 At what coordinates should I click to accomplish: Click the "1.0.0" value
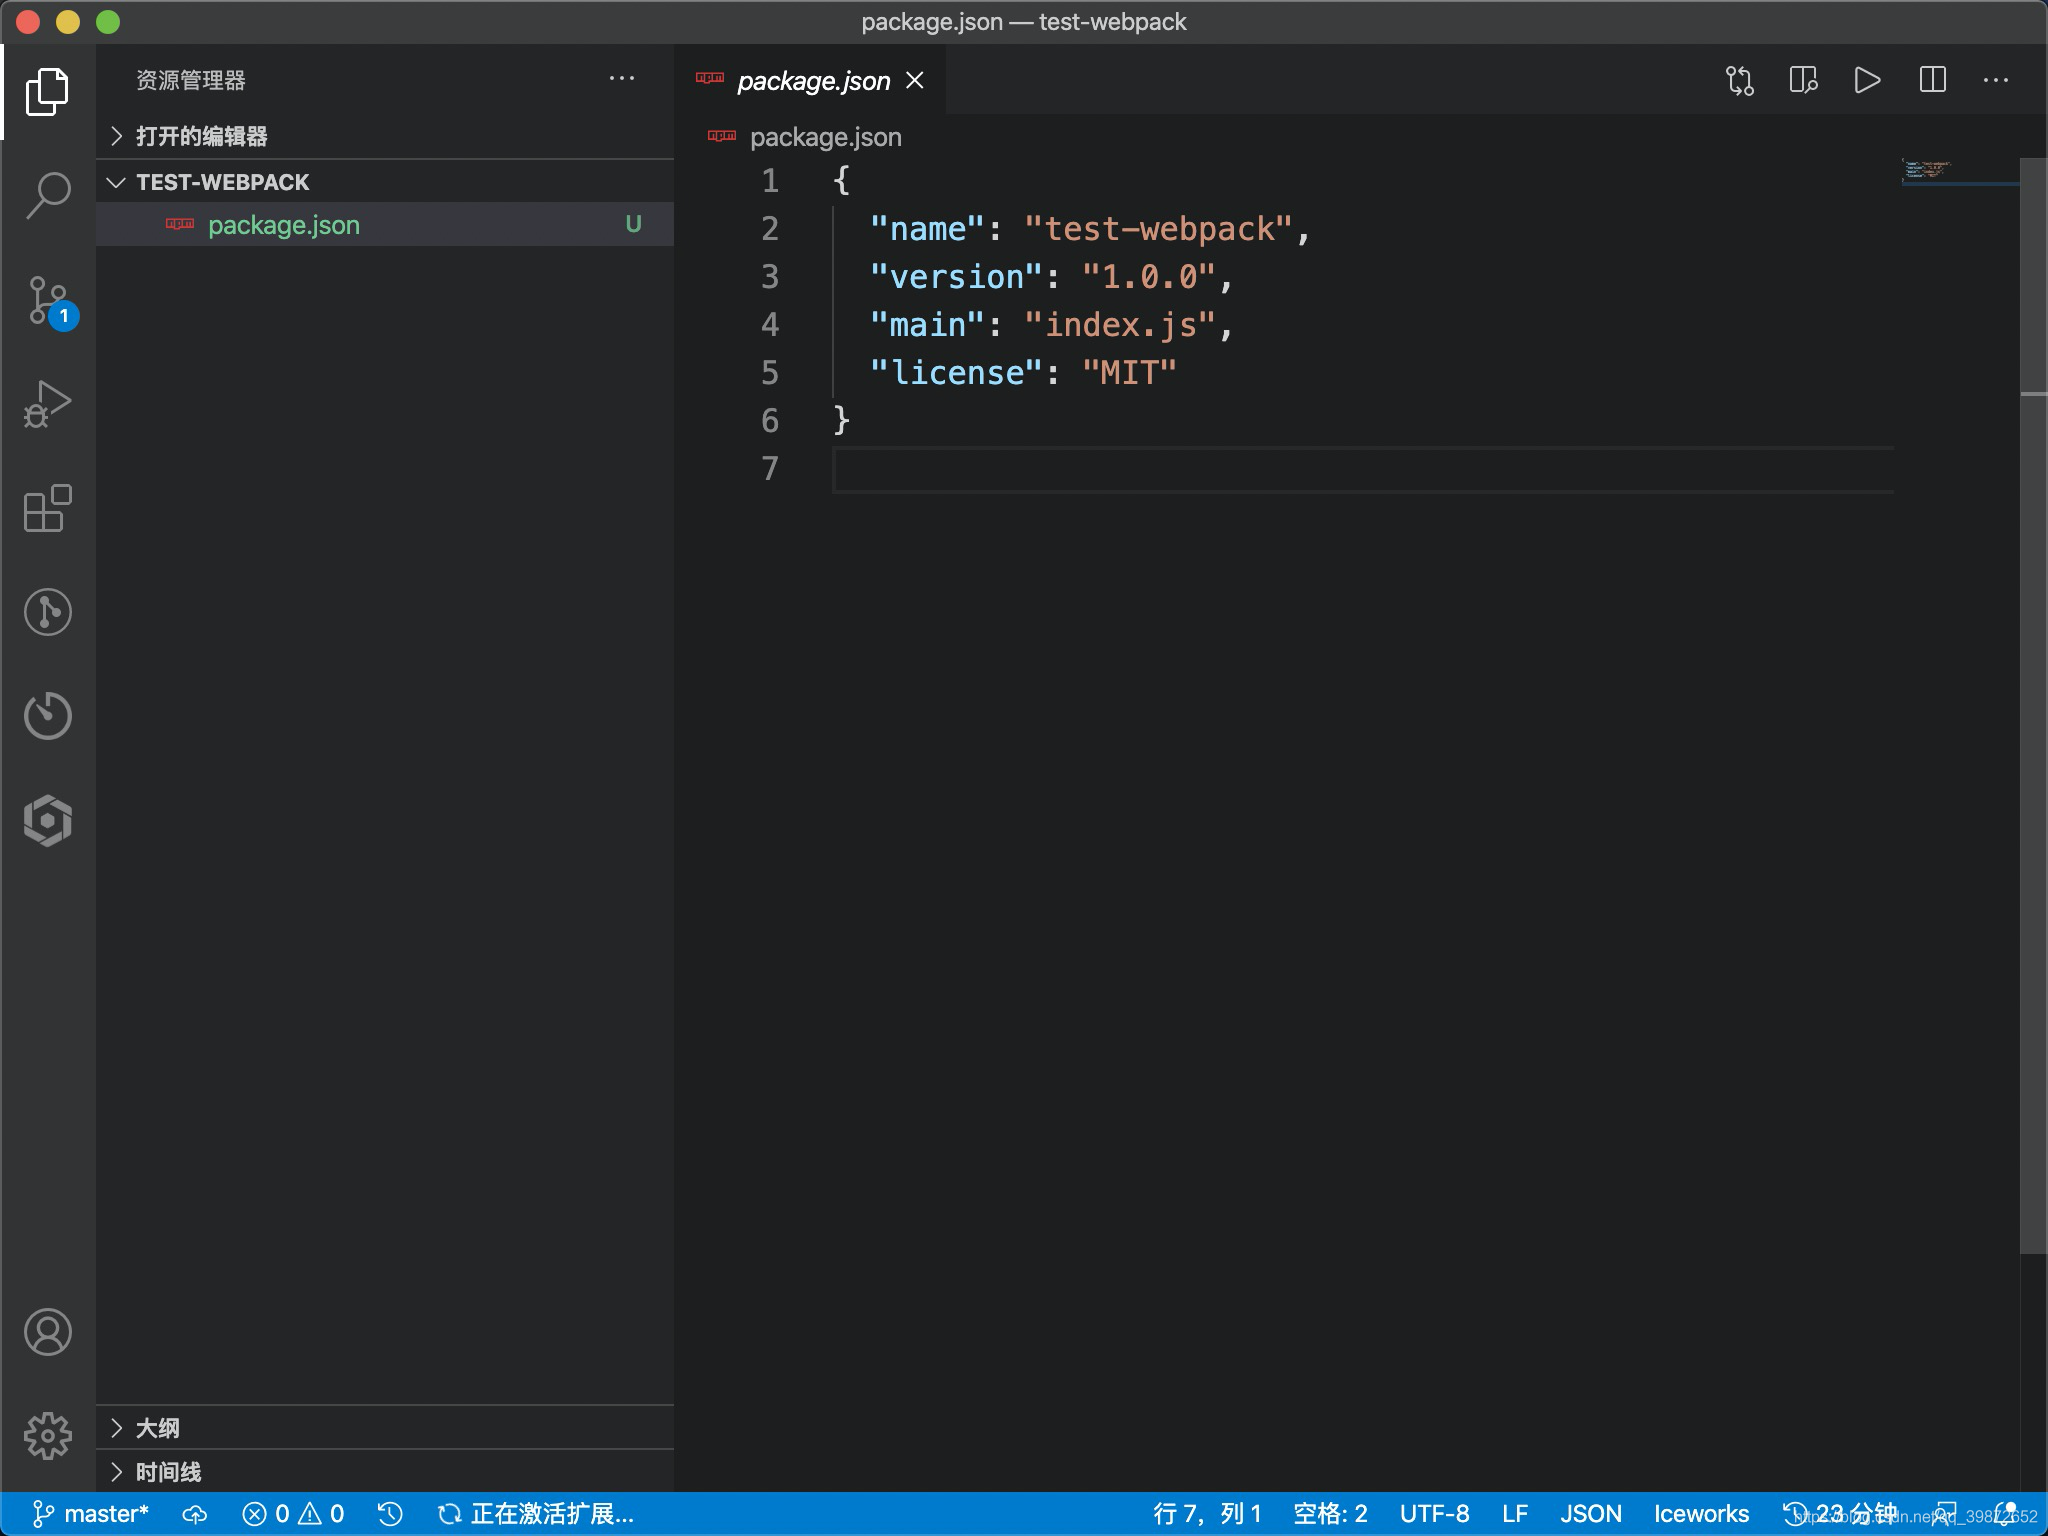pos(1148,277)
